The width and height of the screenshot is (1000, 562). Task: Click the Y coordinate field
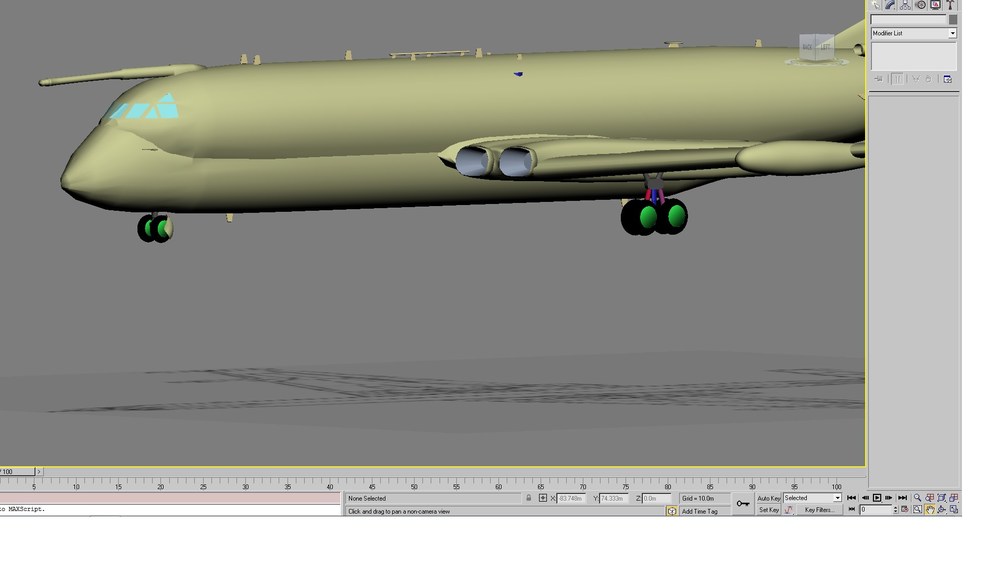[614, 498]
